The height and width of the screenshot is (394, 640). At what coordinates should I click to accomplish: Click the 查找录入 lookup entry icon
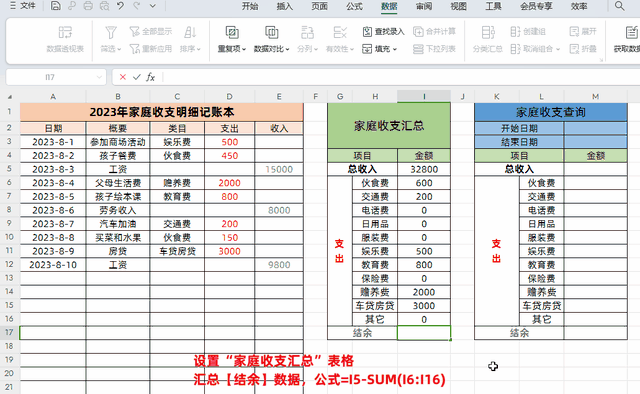tap(367, 31)
